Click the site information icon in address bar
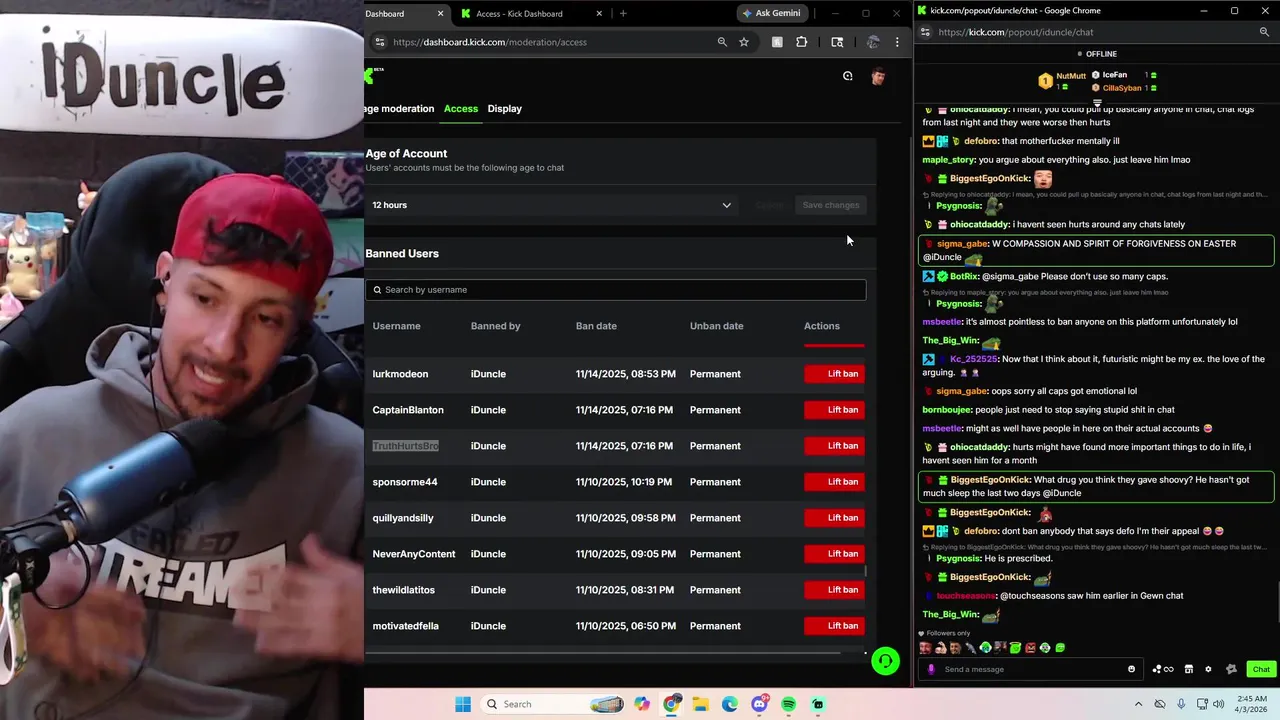Viewport: 1280px width, 720px height. [x=379, y=42]
